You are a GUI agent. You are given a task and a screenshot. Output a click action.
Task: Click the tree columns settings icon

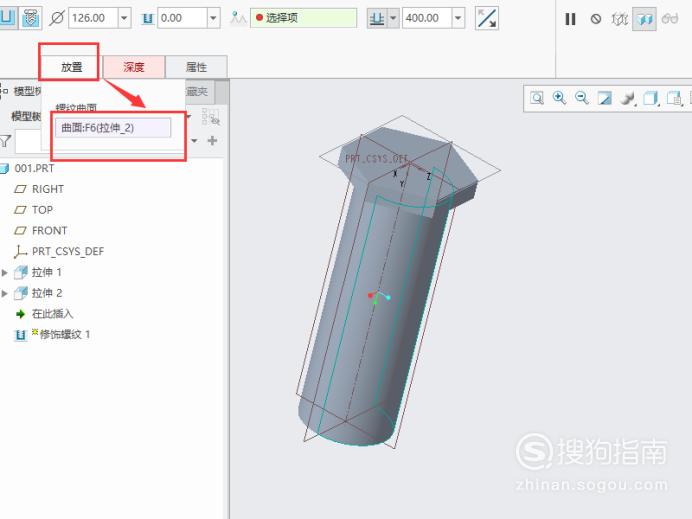tap(211, 117)
